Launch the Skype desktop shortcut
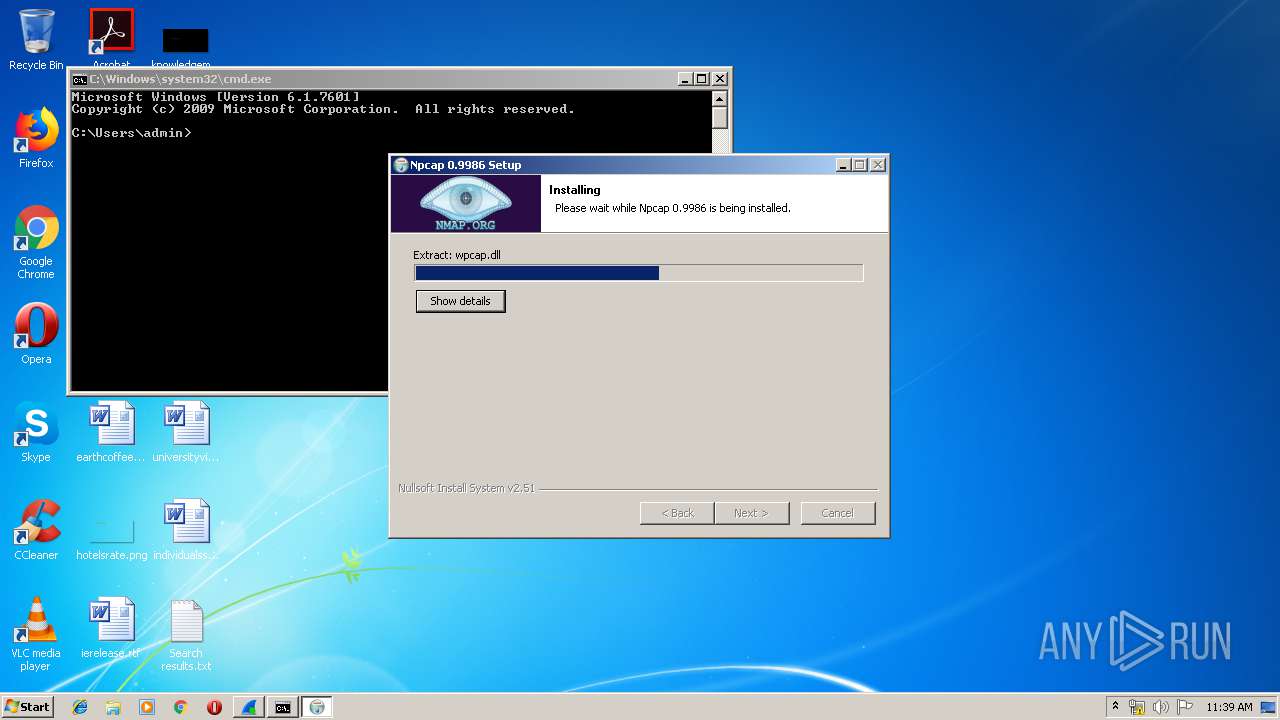 click(36, 432)
